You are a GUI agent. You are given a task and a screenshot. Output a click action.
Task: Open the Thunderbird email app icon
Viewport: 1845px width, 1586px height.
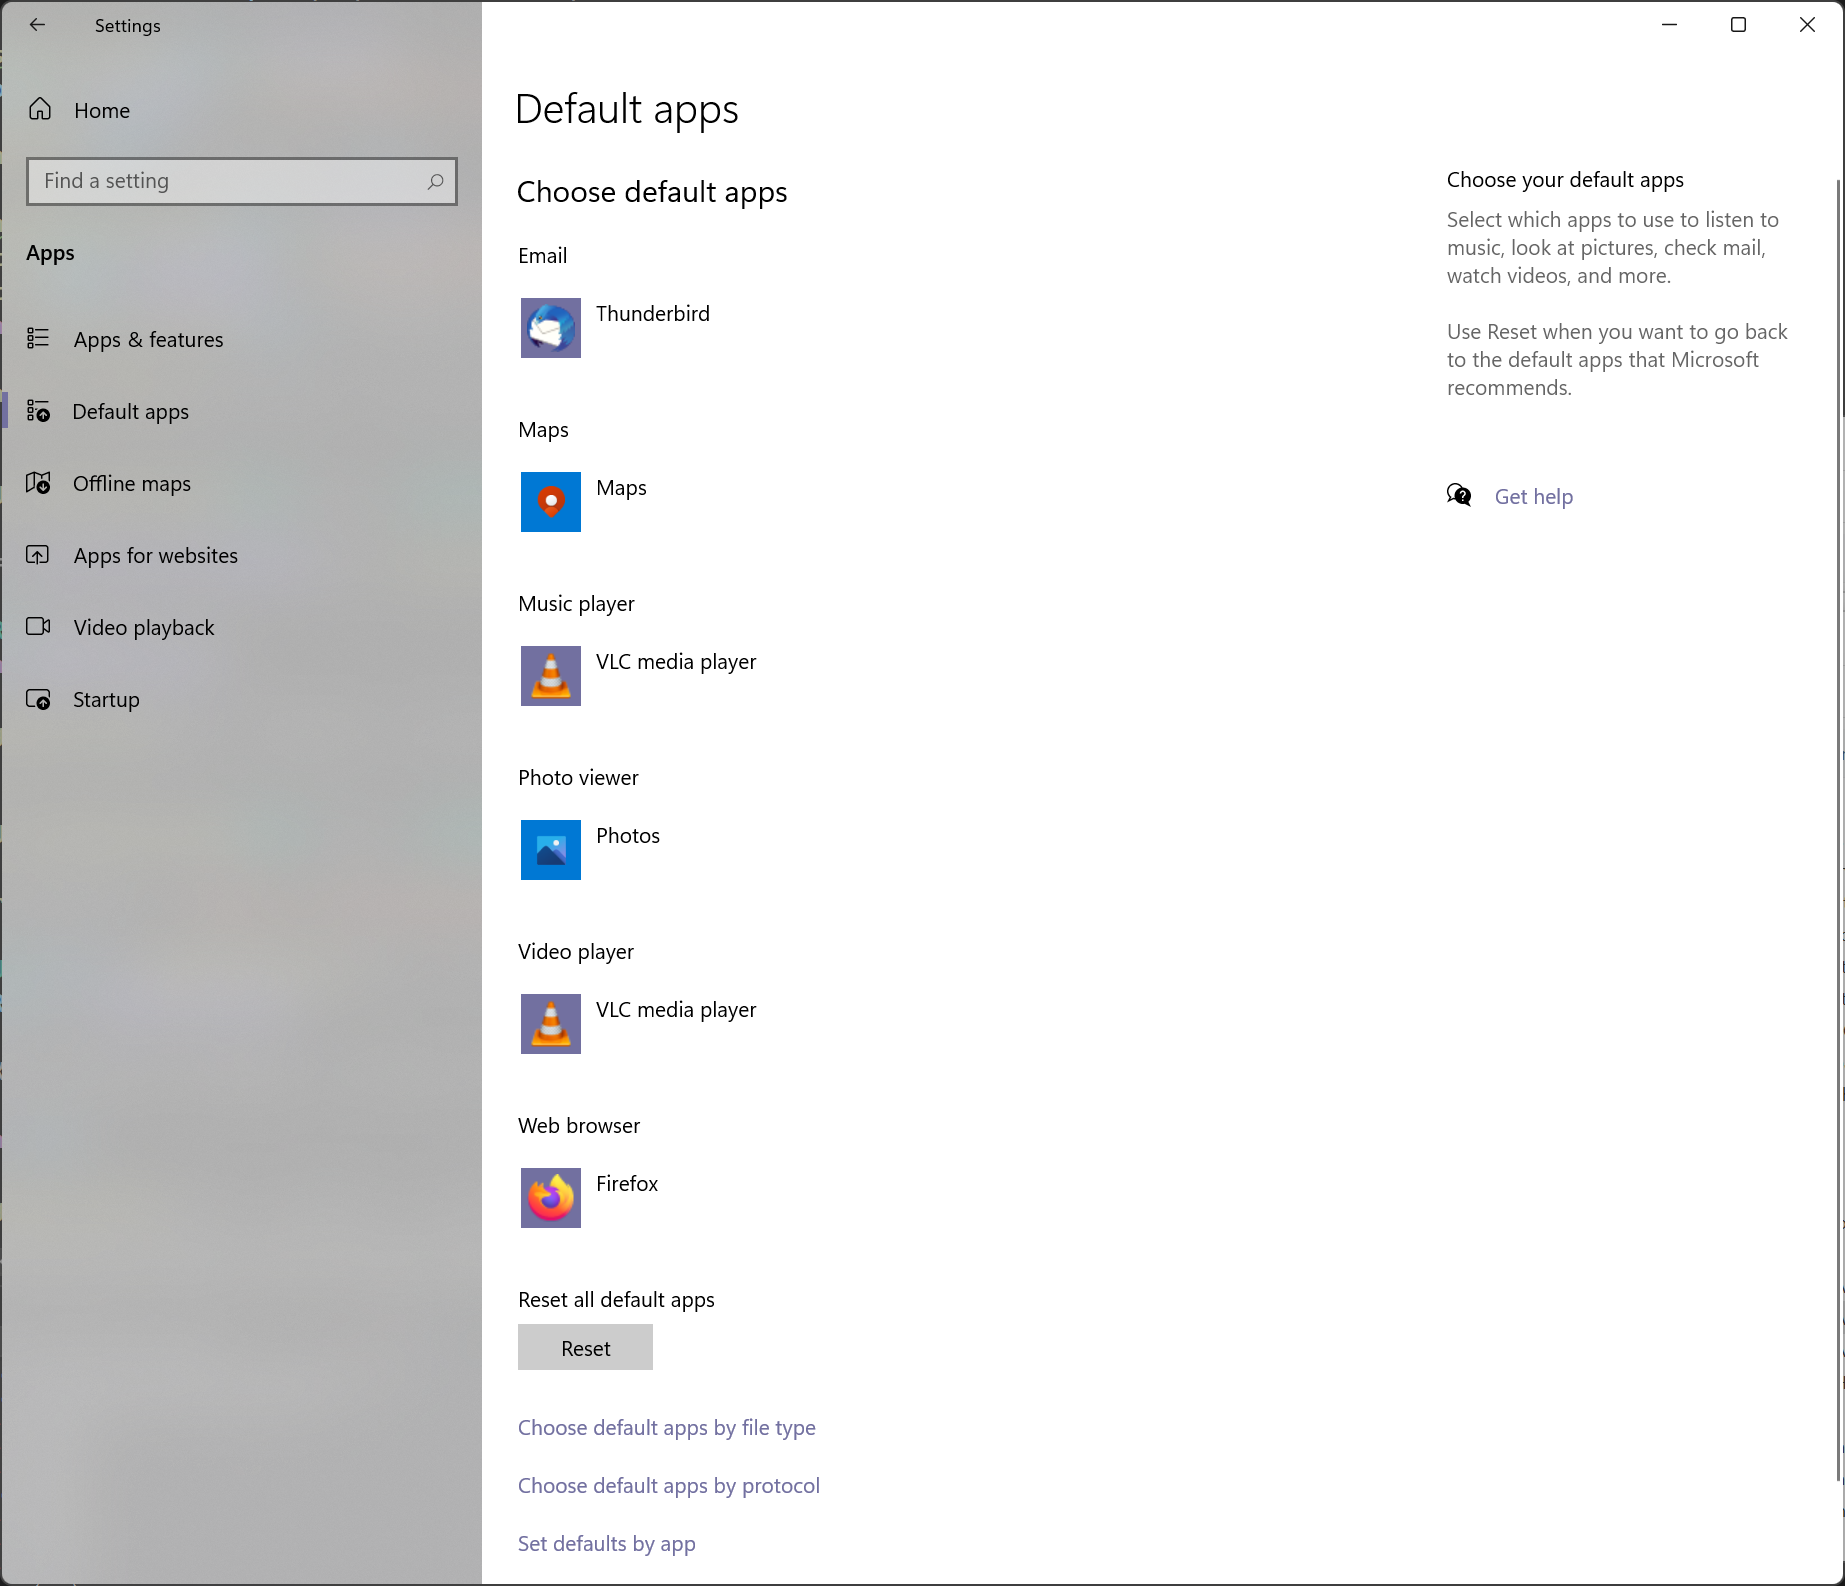pos(550,327)
